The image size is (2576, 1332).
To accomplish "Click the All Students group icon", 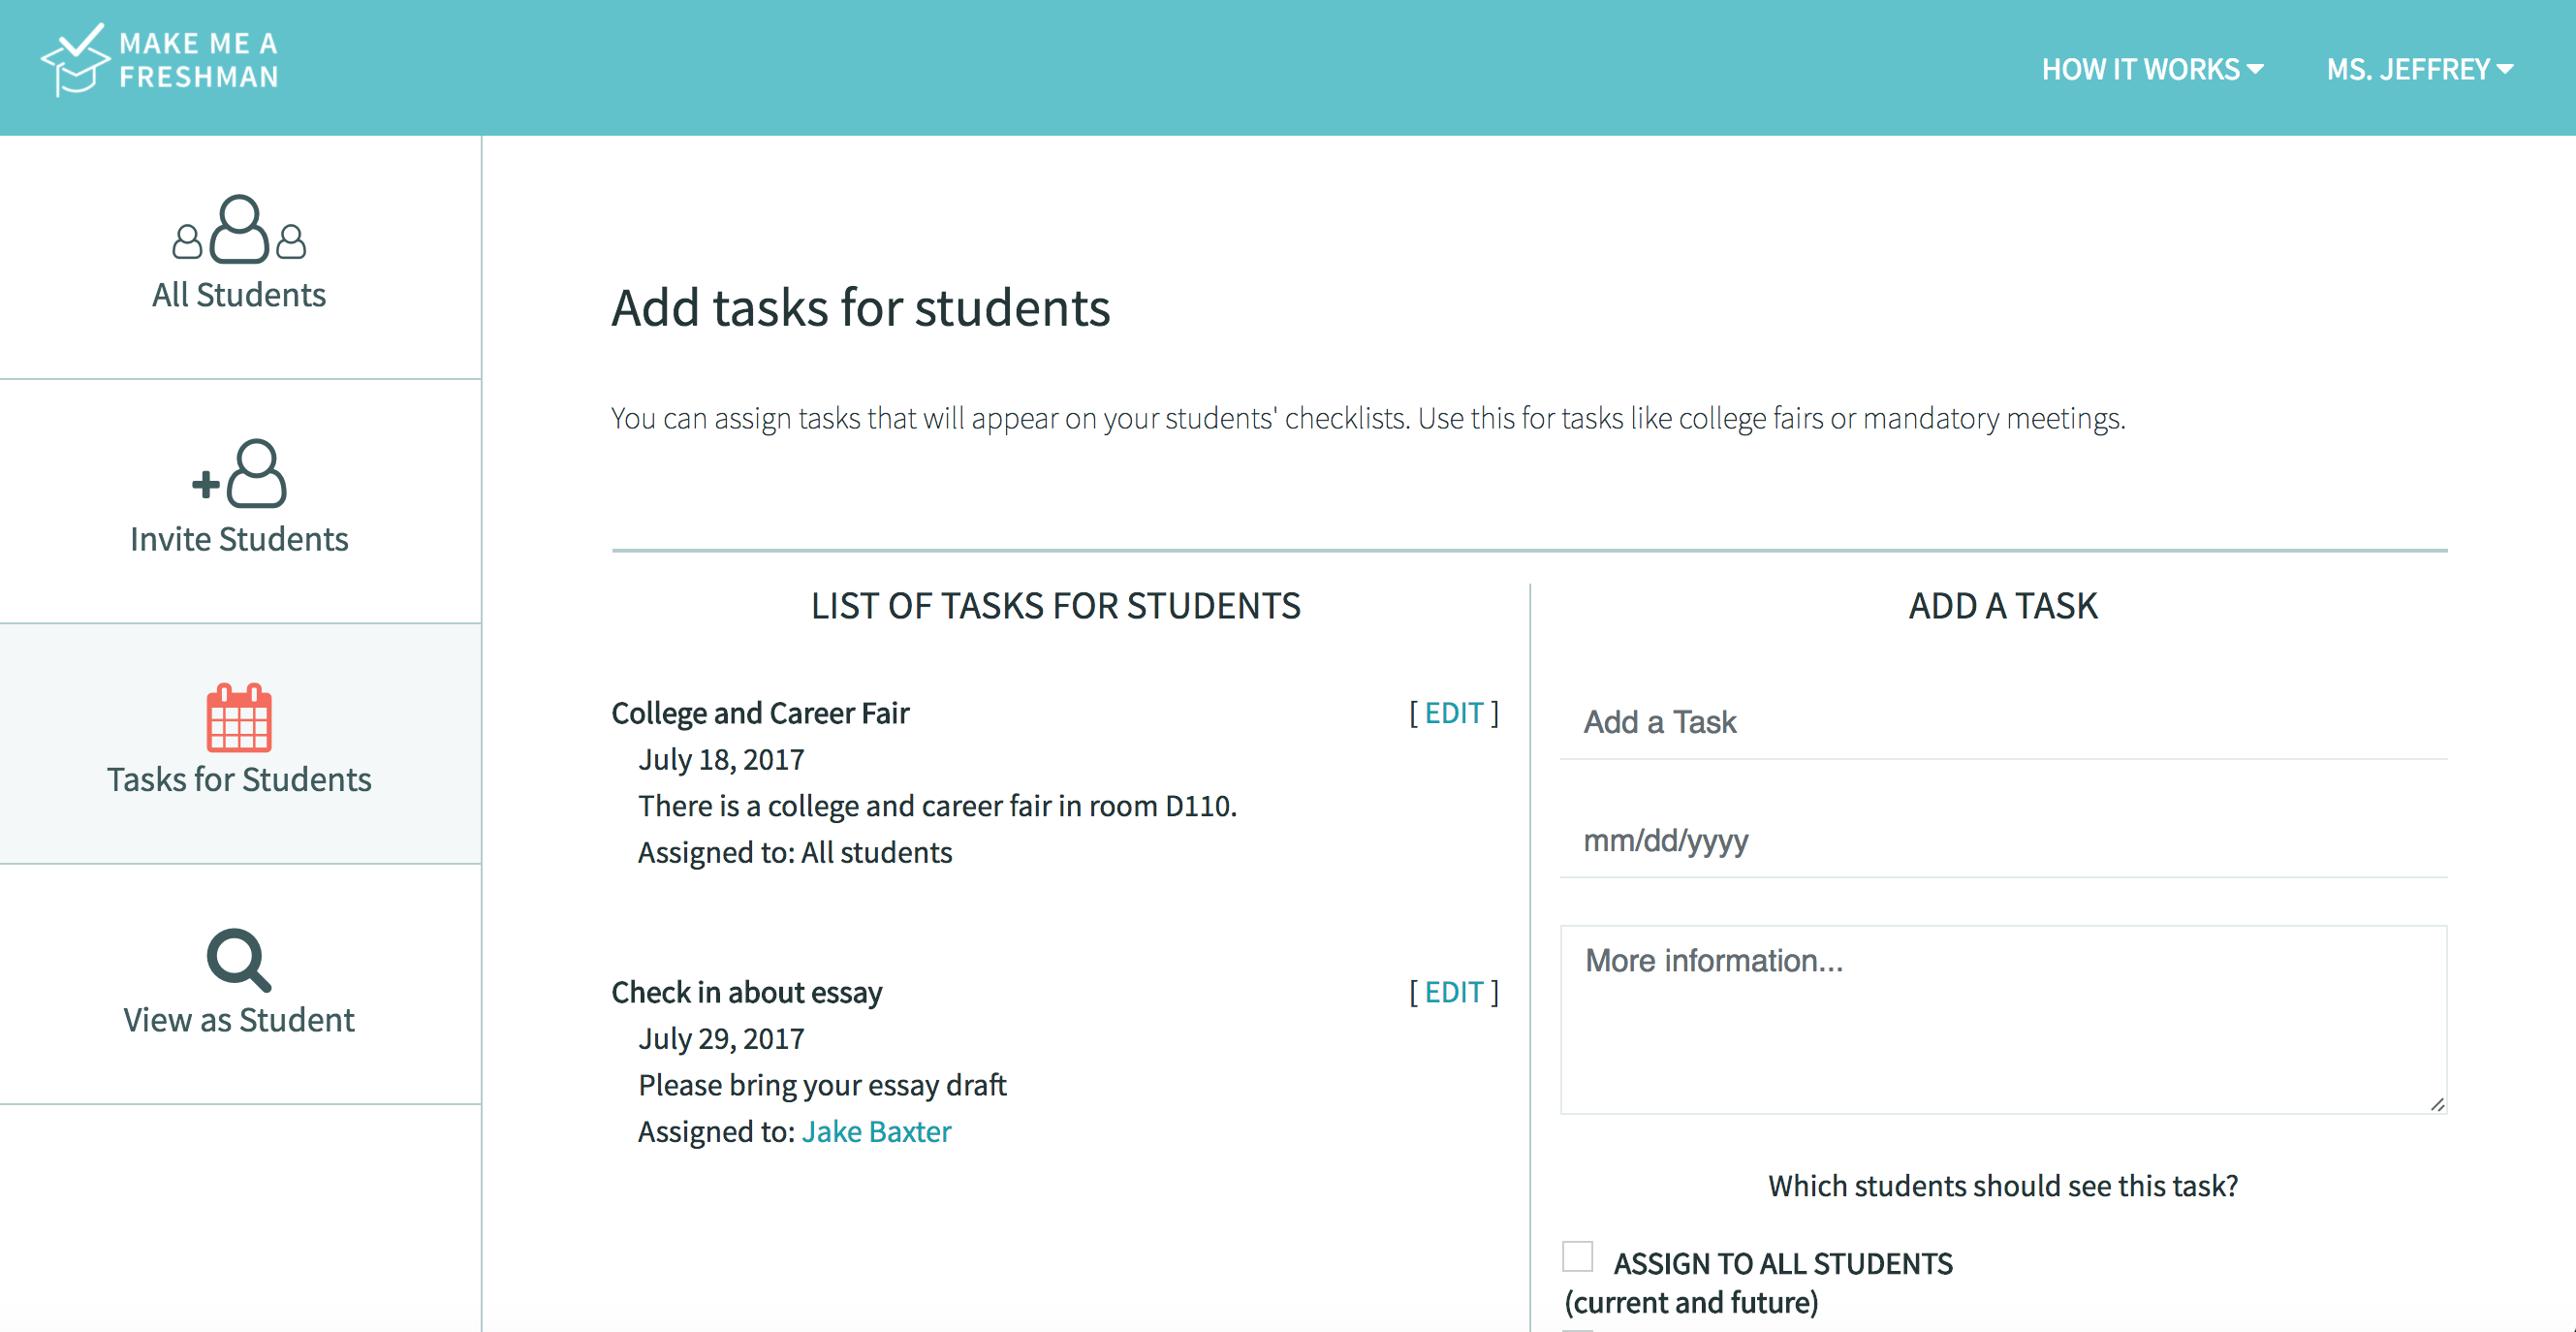I will (239, 230).
